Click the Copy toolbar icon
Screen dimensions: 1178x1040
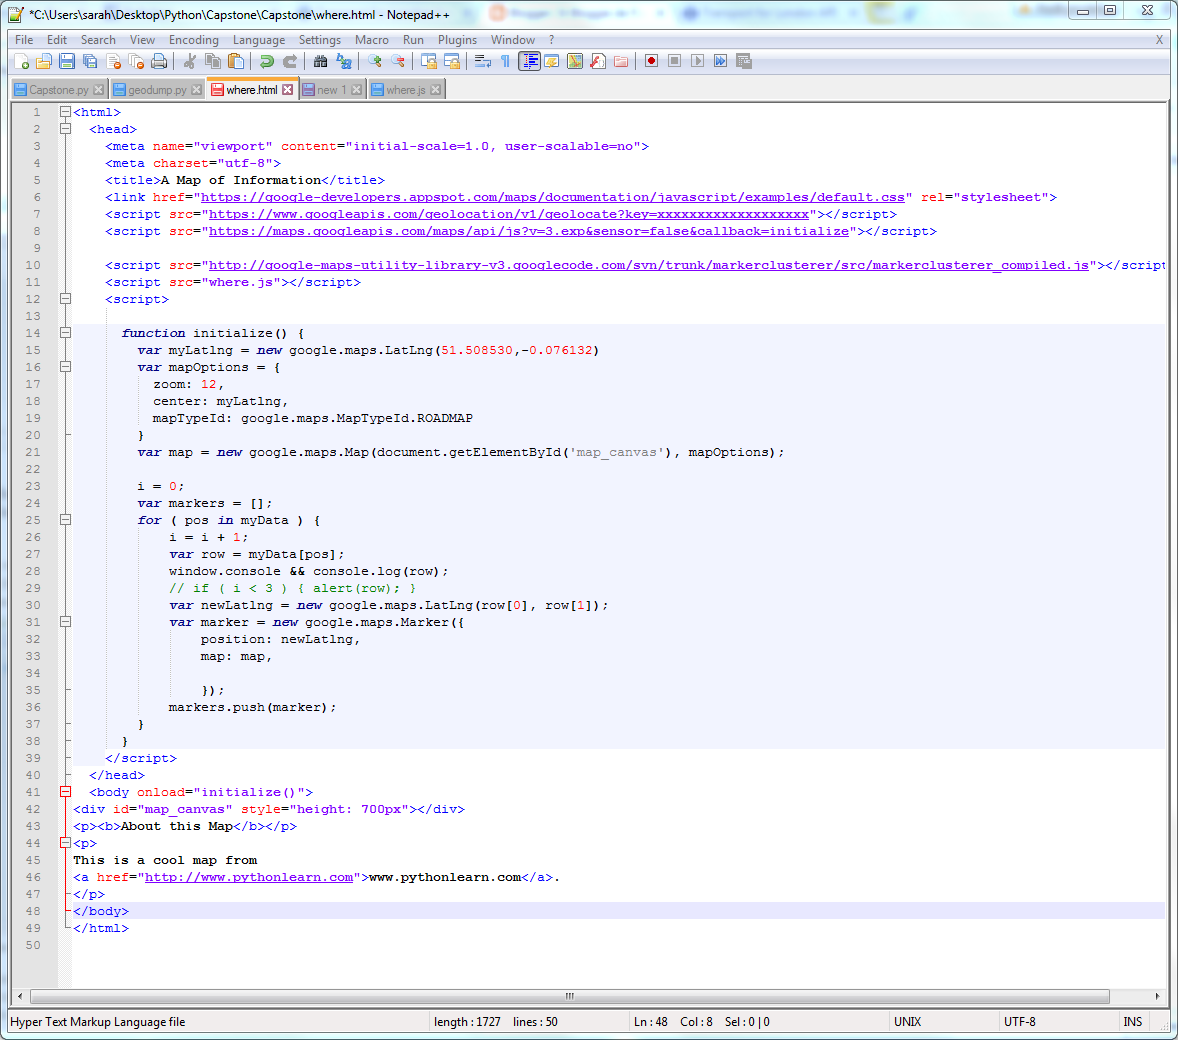pos(213,62)
